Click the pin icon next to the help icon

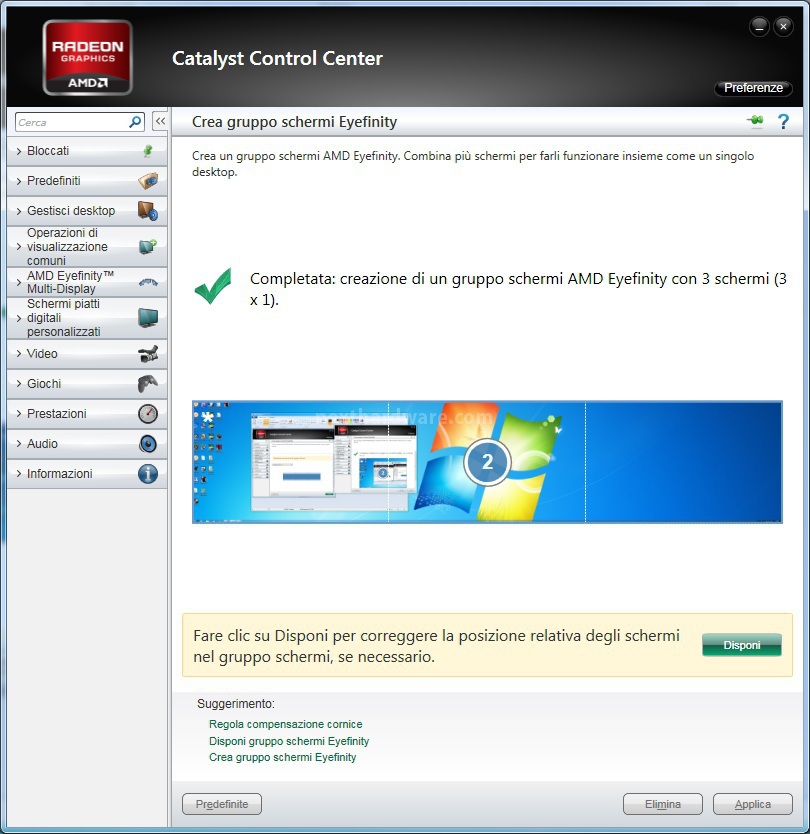[755, 121]
